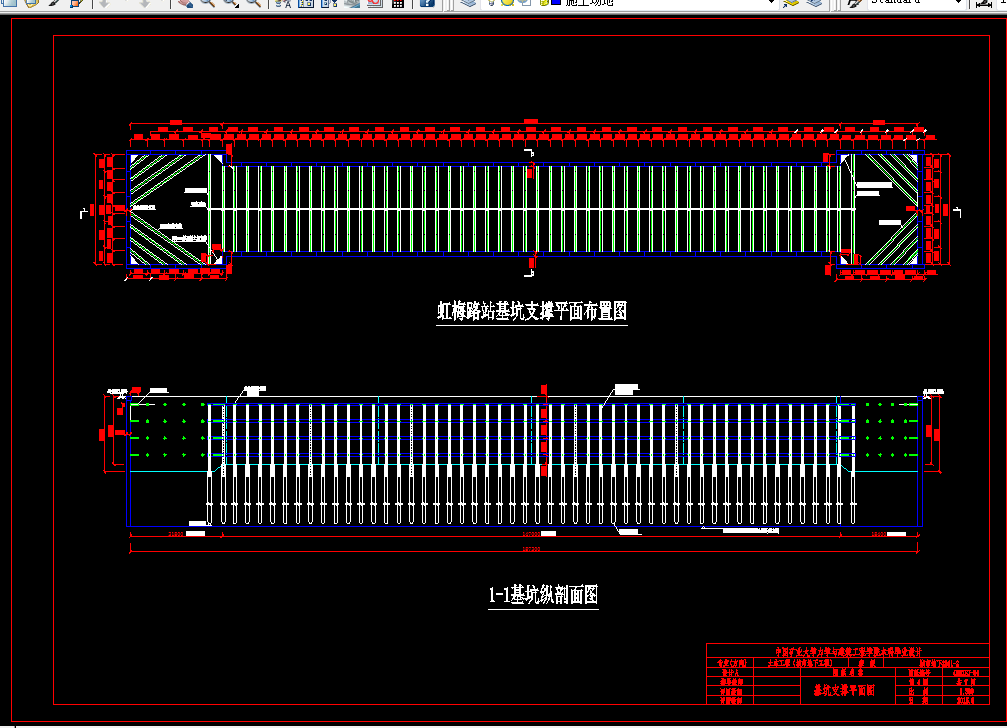Click the Layer Previous icon

click(814, 3)
